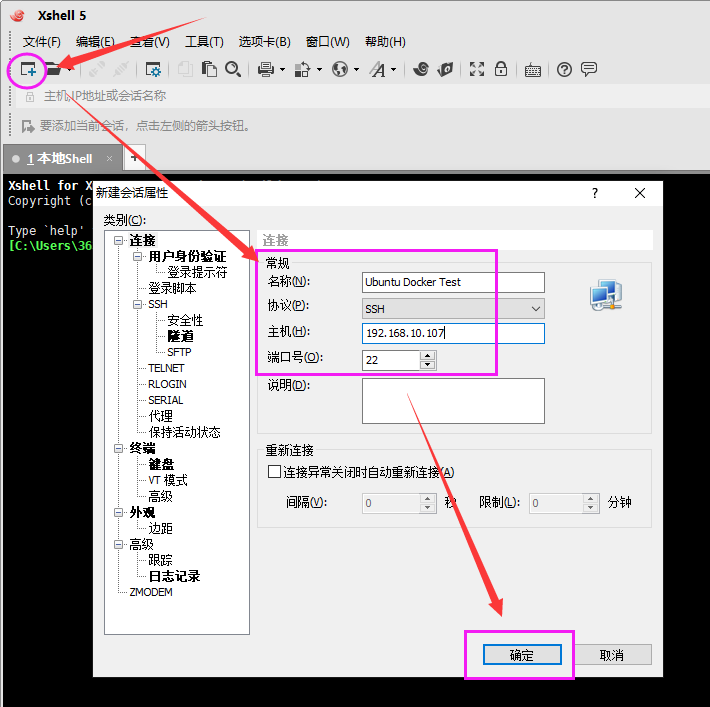Open the 编辑(E) menu

(x=95, y=42)
